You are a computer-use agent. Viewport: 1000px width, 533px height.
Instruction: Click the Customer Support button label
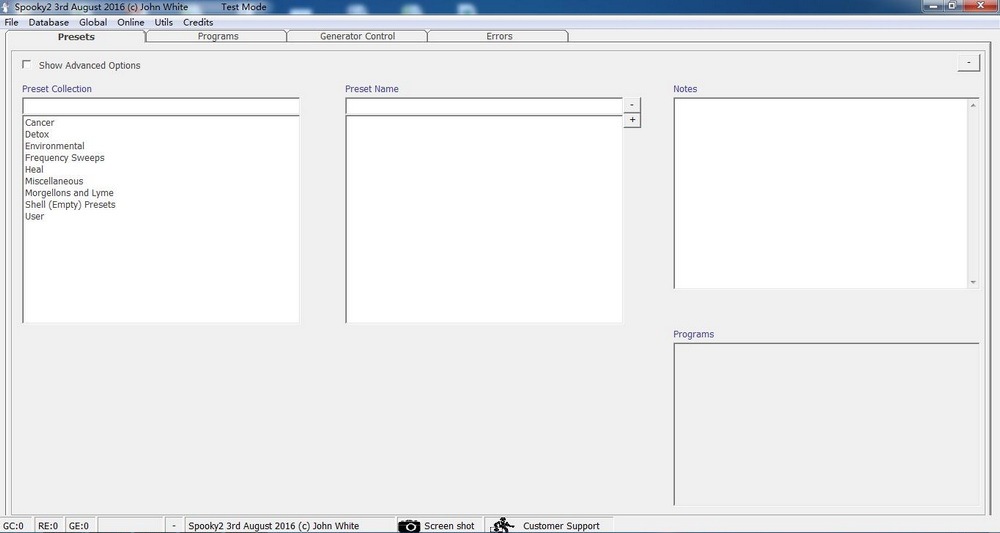(561, 526)
